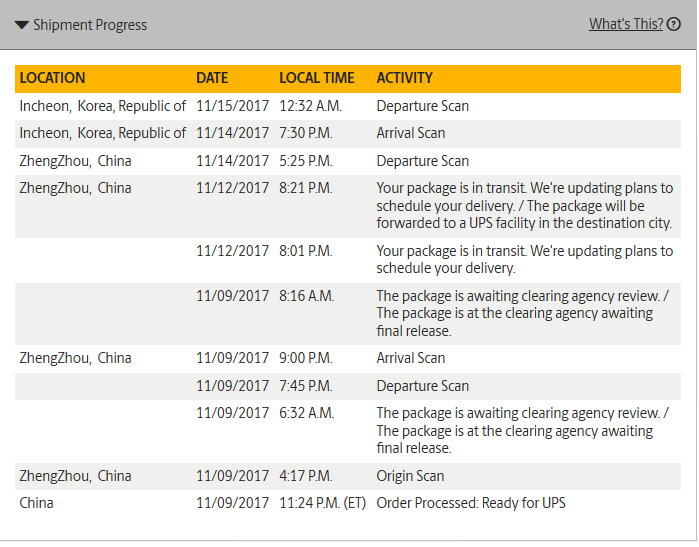This screenshot has width=699, height=547.
Task: Open the What's This? link
Action: (x=626, y=24)
